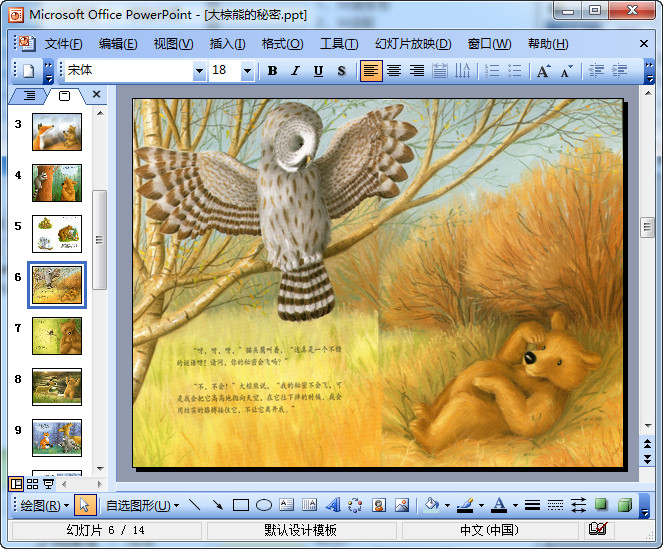This screenshot has width=663, height=549.
Task: Open the line color dropdown arrow
Action: tap(481, 505)
